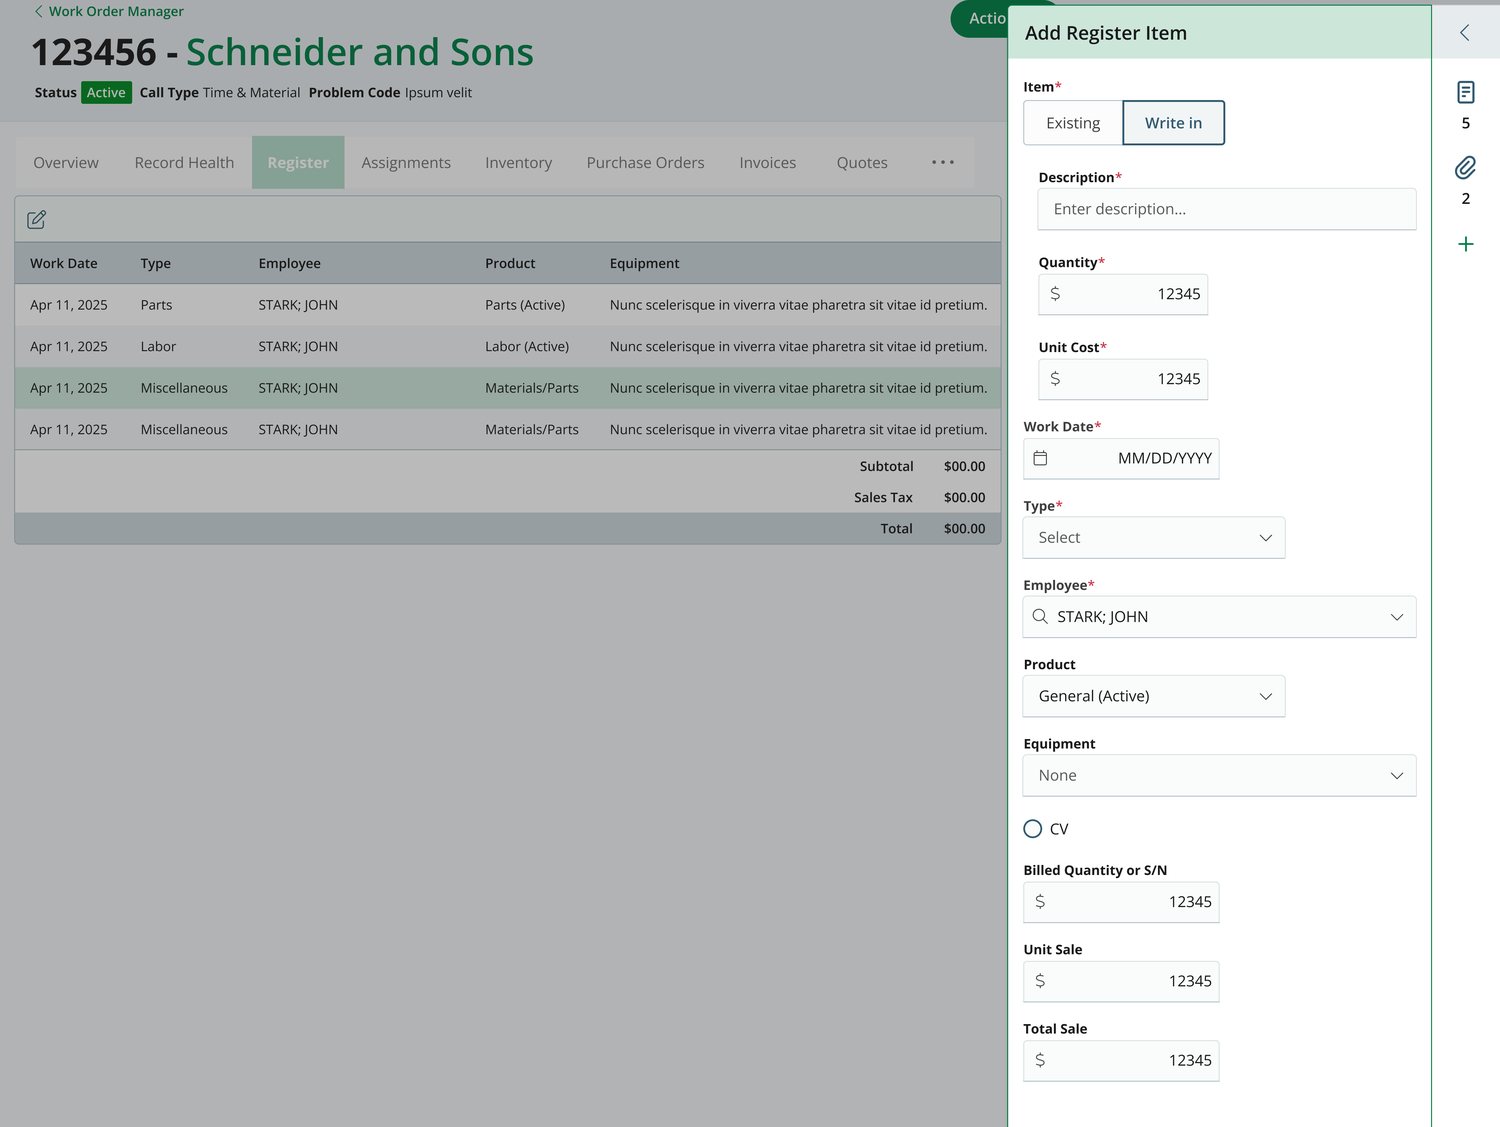Collapse the side panel with the chevron
This screenshot has width=1500, height=1127.
1465,33
